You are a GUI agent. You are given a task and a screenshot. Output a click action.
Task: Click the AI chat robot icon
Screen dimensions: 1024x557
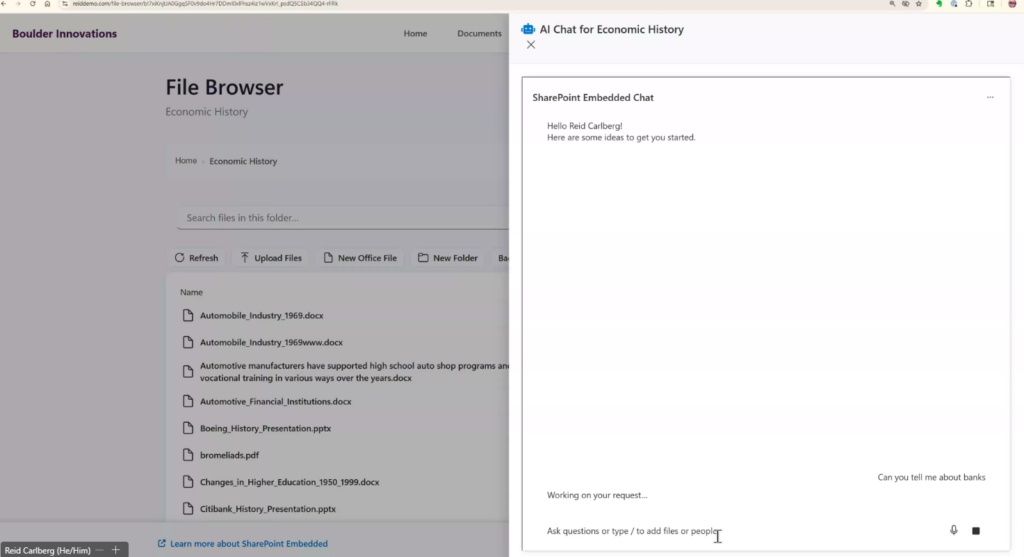click(x=528, y=29)
